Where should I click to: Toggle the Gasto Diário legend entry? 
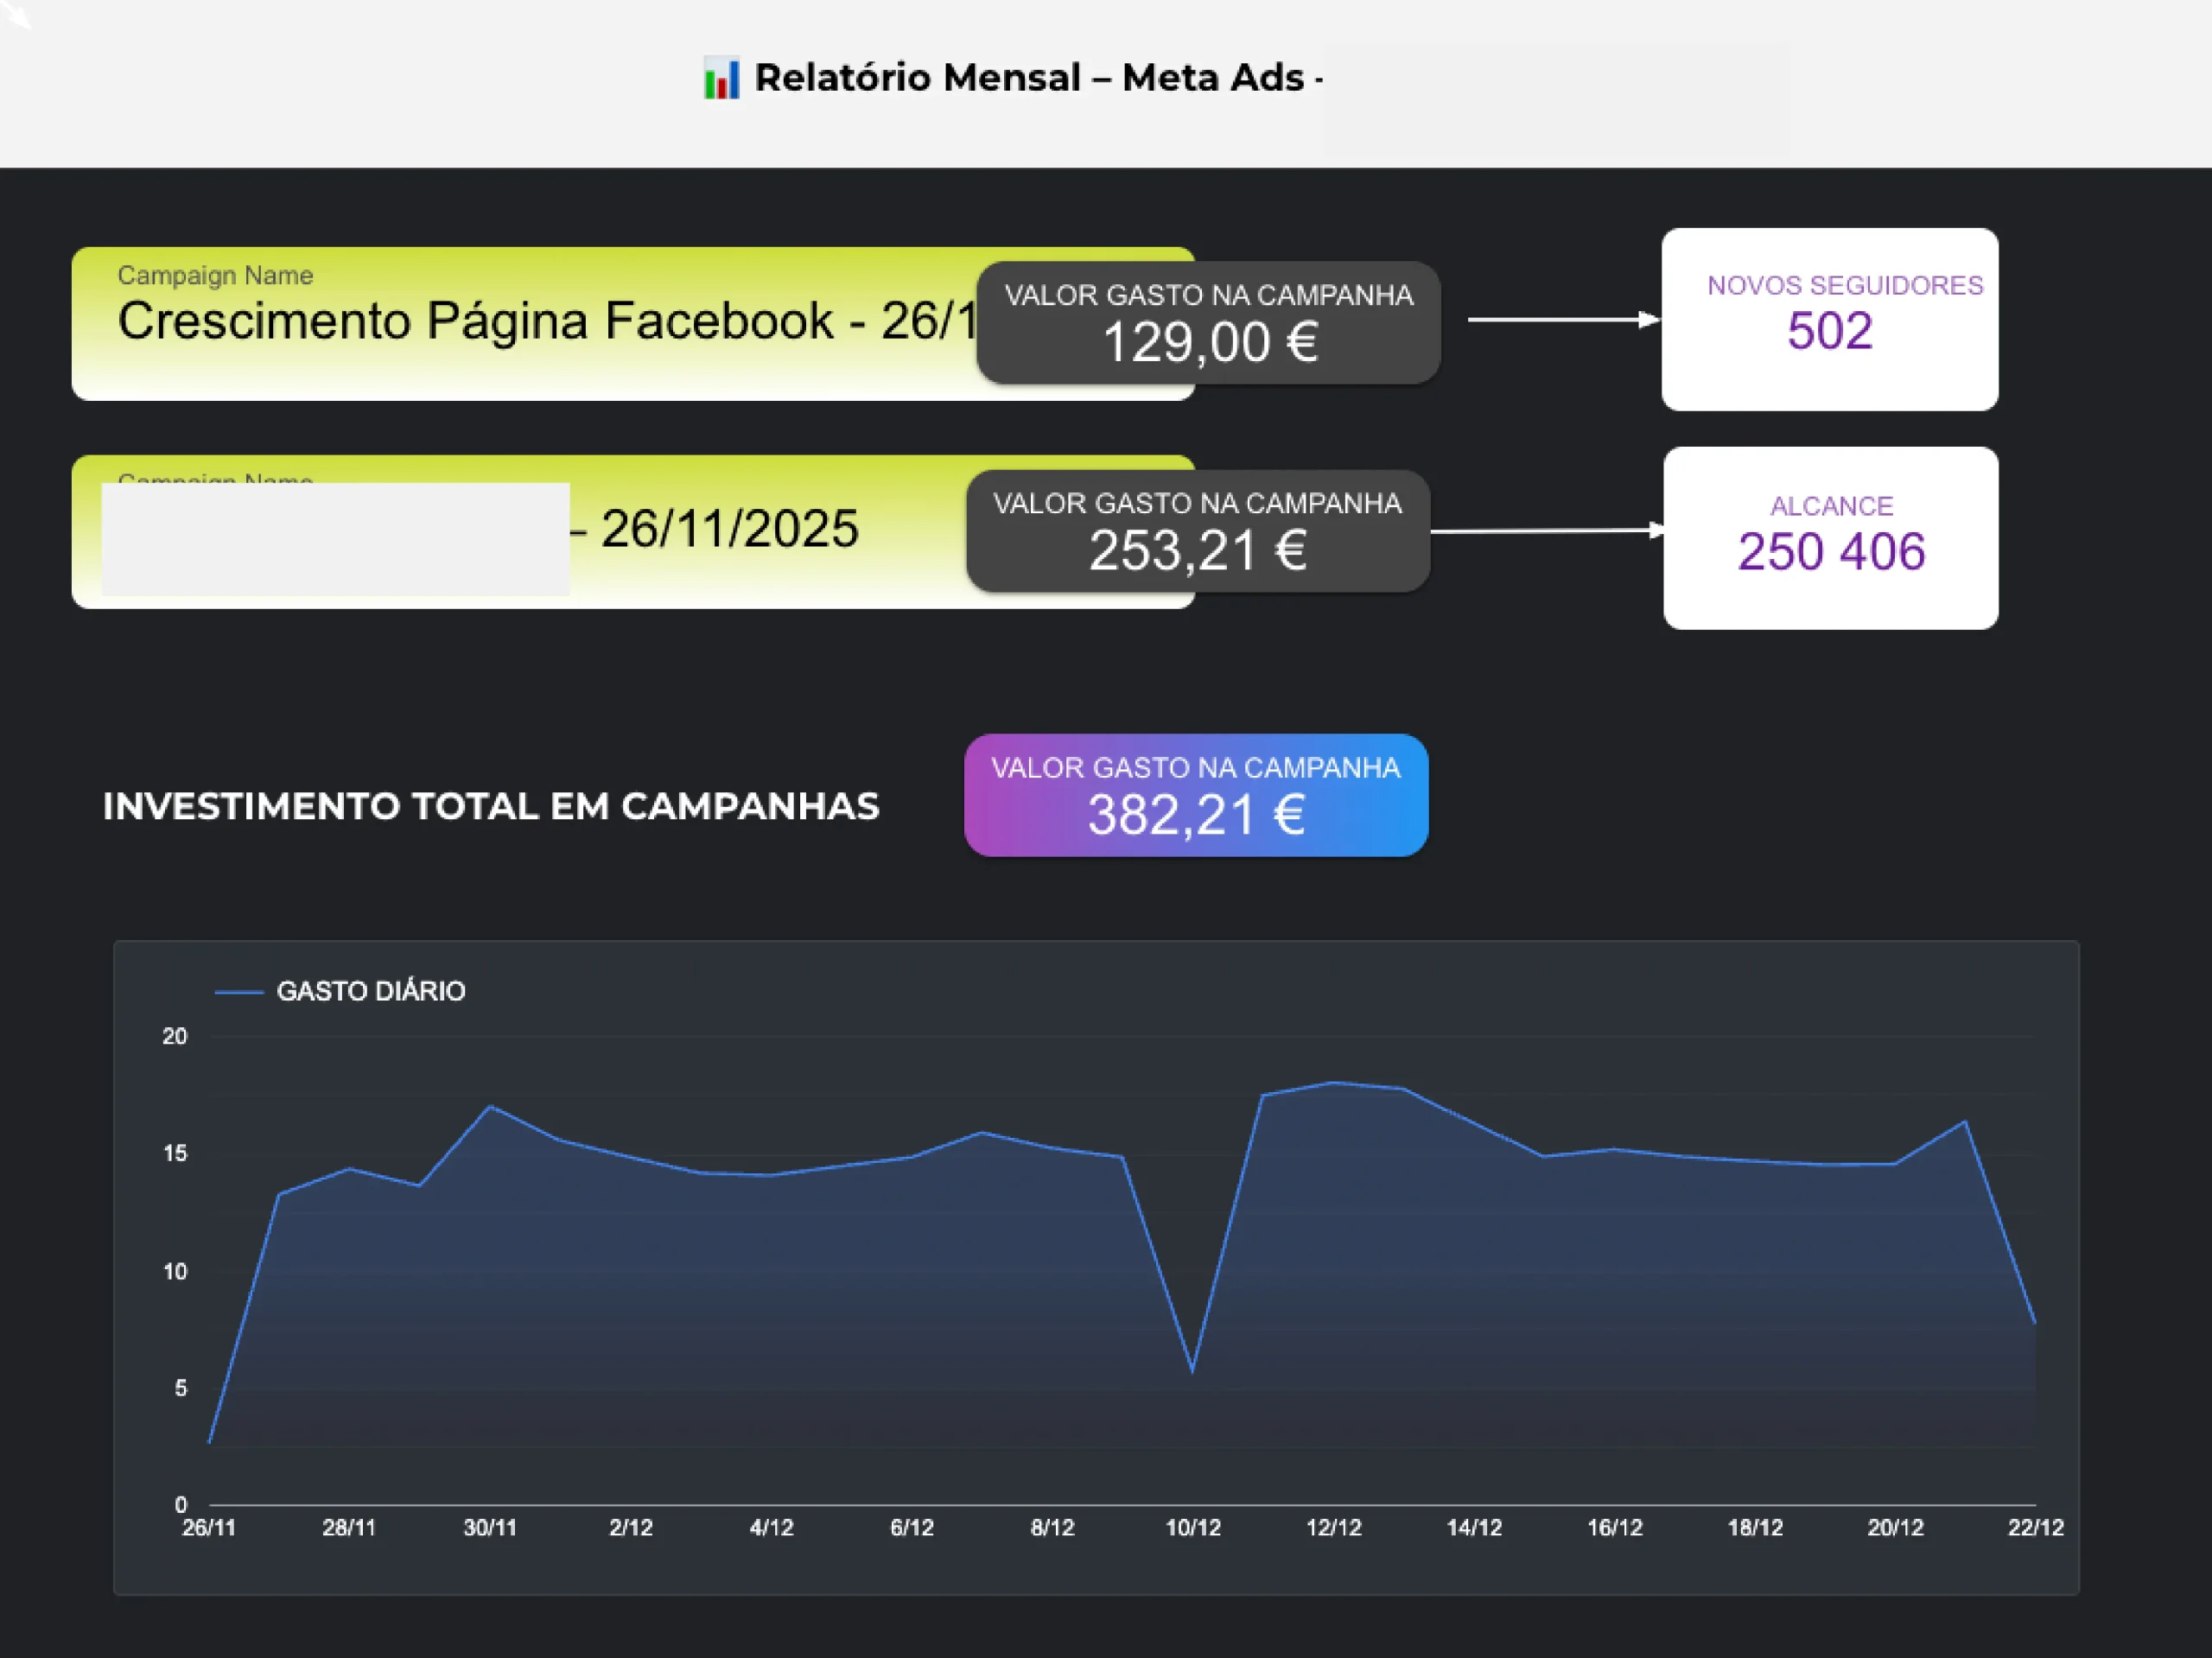[370, 991]
